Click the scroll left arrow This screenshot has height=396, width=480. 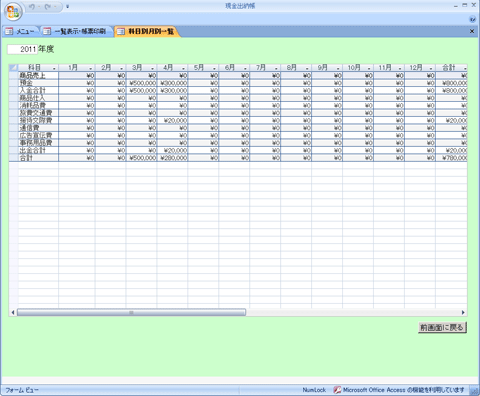coord(13,312)
